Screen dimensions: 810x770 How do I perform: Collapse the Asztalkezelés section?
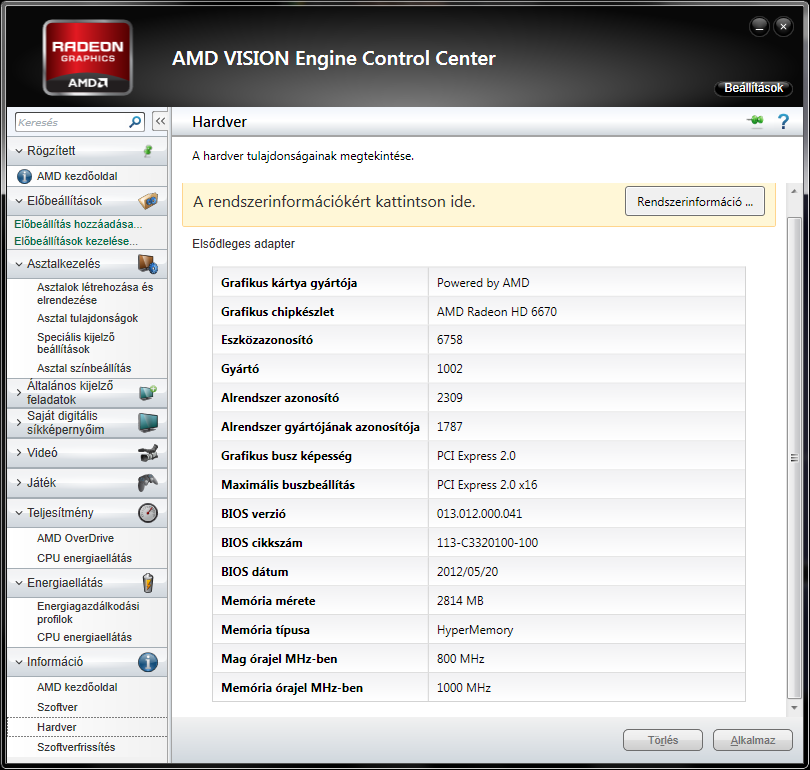[x=19, y=264]
